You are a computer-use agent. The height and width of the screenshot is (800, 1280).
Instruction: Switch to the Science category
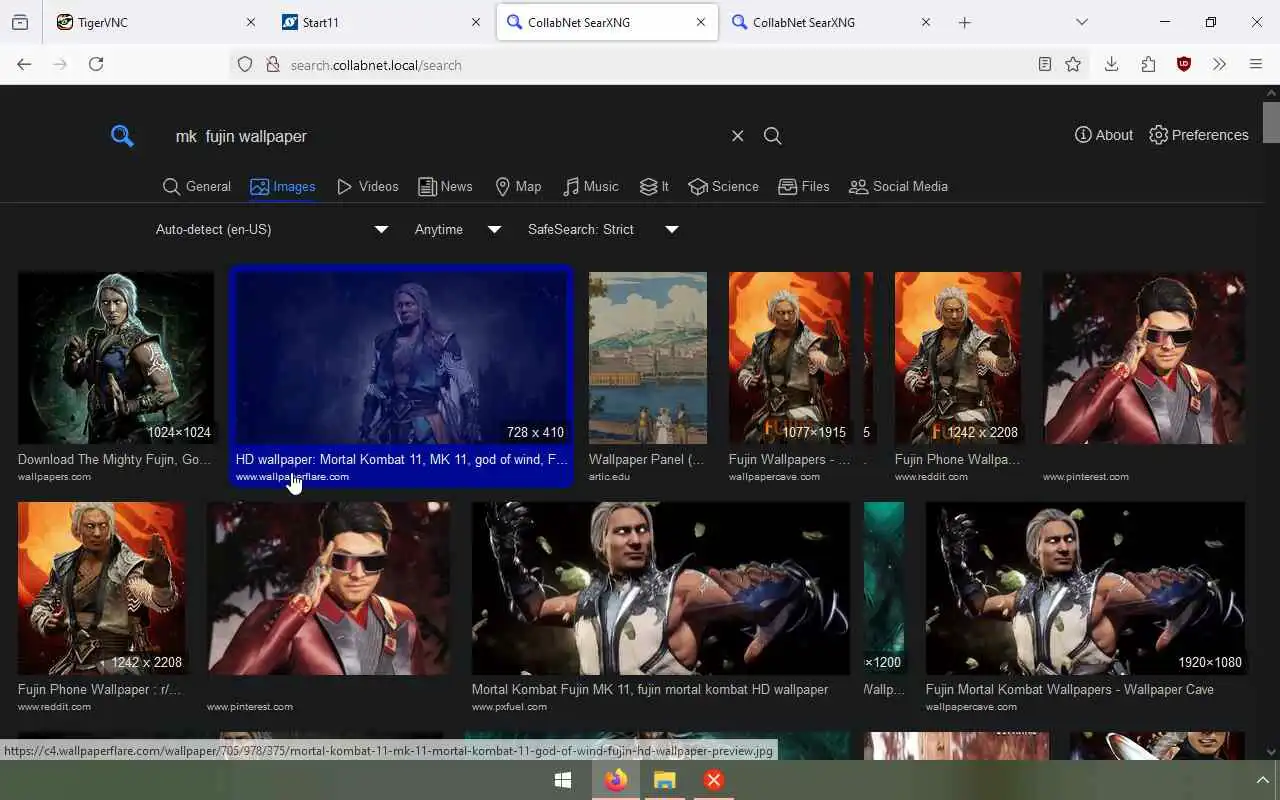(x=723, y=186)
